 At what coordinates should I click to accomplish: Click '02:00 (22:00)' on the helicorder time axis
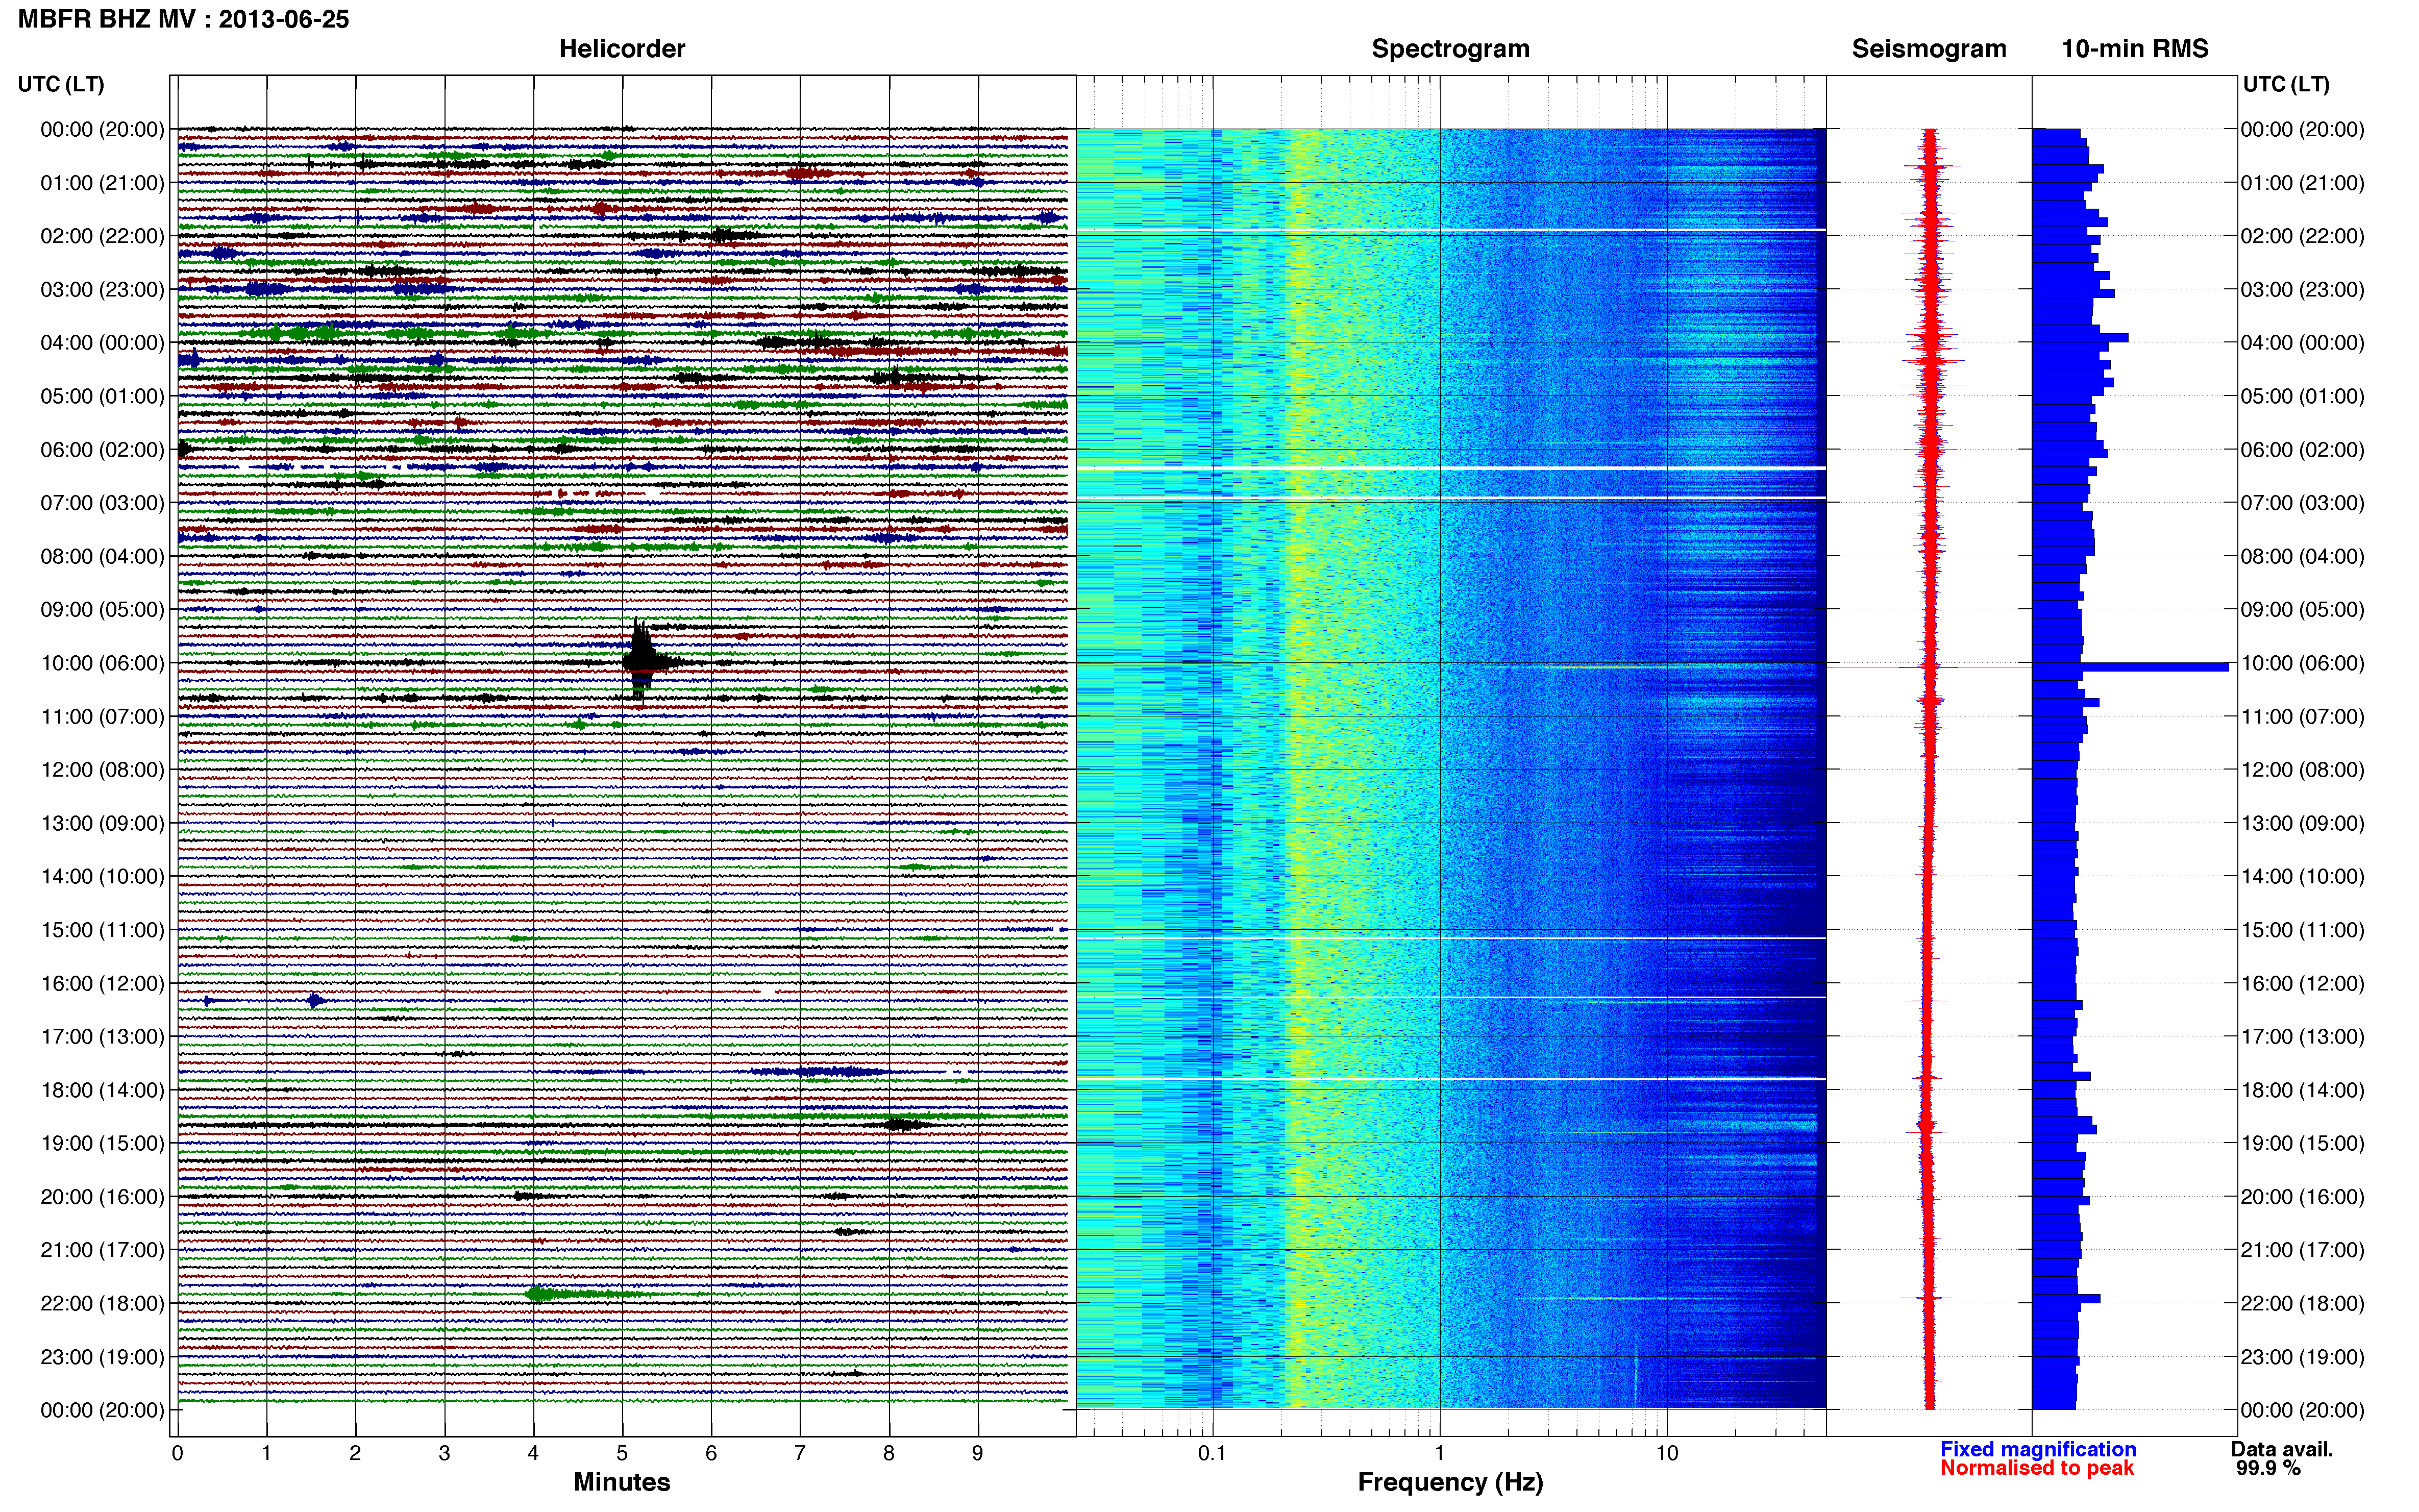coord(102,236)
